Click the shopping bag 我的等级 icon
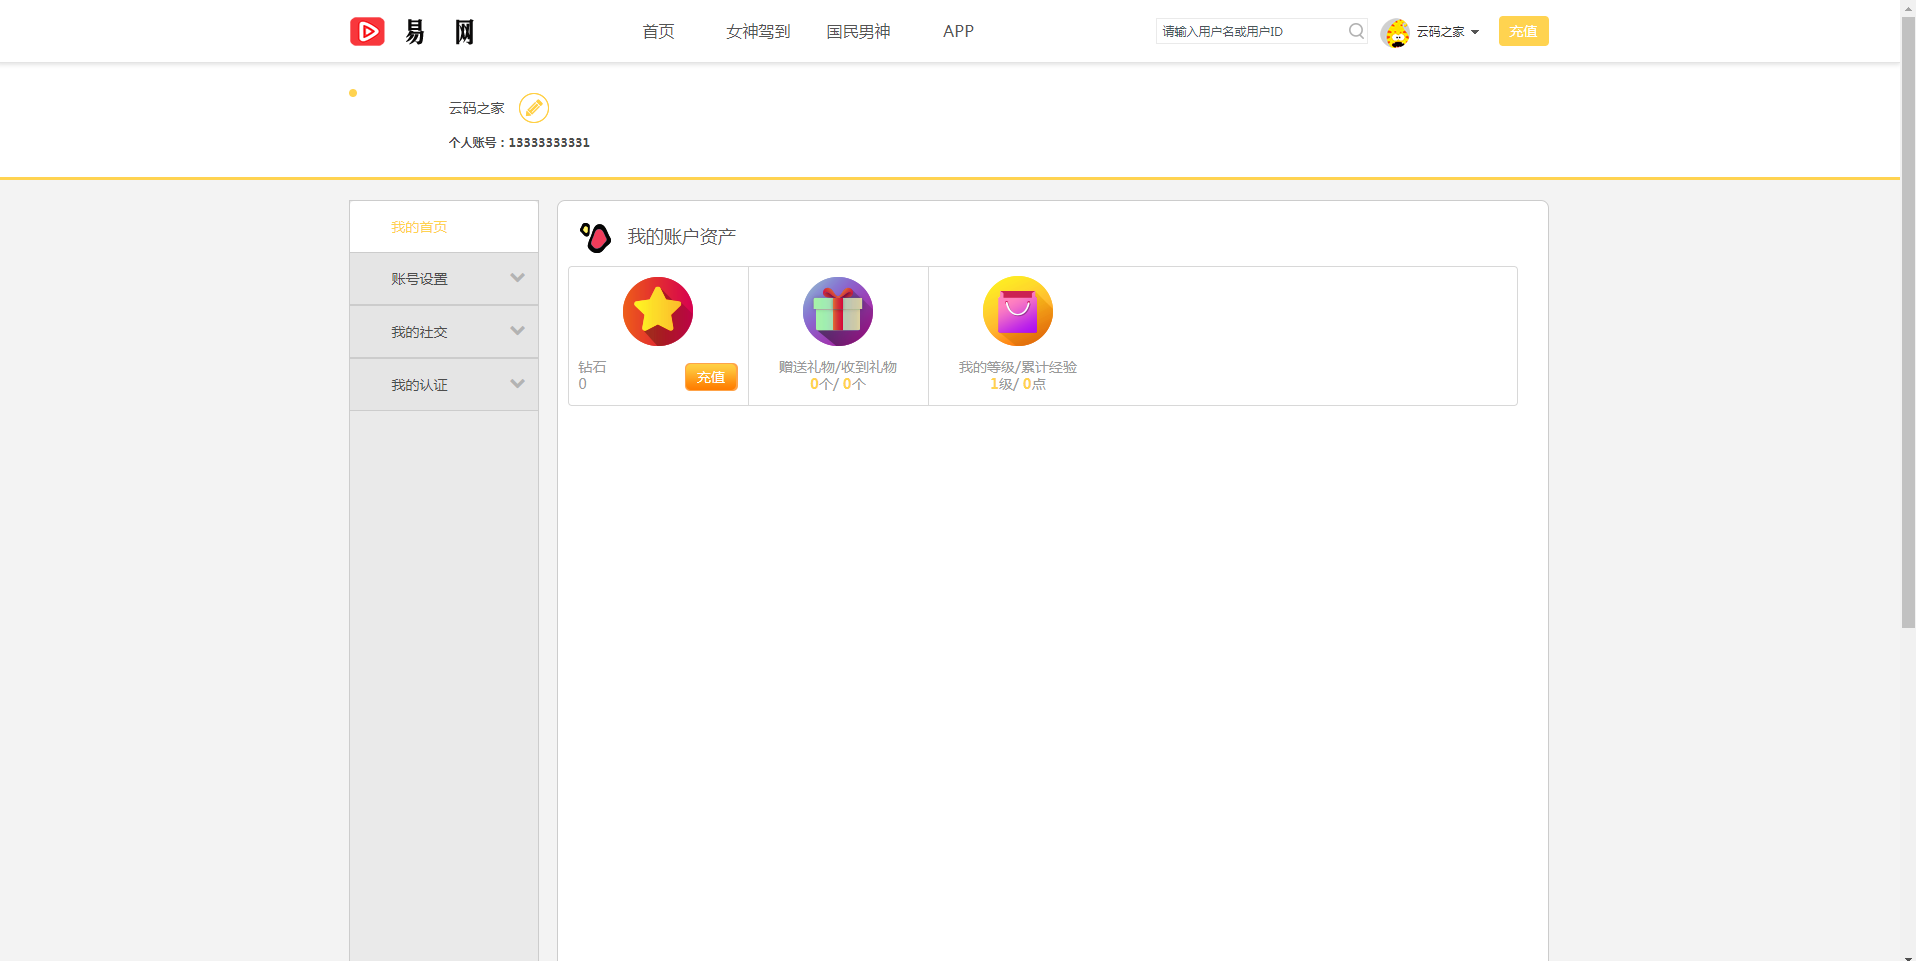Viewport: 1916px width, 961px height. coord(1017,311)
